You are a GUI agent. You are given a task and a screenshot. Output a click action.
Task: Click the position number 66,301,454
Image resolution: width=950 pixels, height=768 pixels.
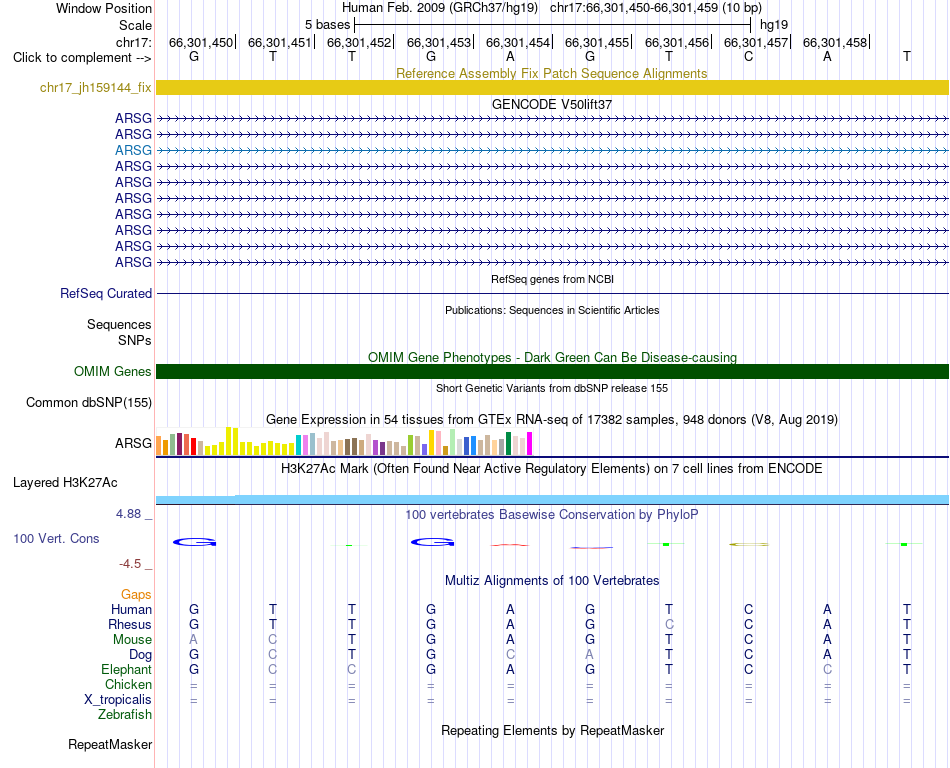pos(517,42)
